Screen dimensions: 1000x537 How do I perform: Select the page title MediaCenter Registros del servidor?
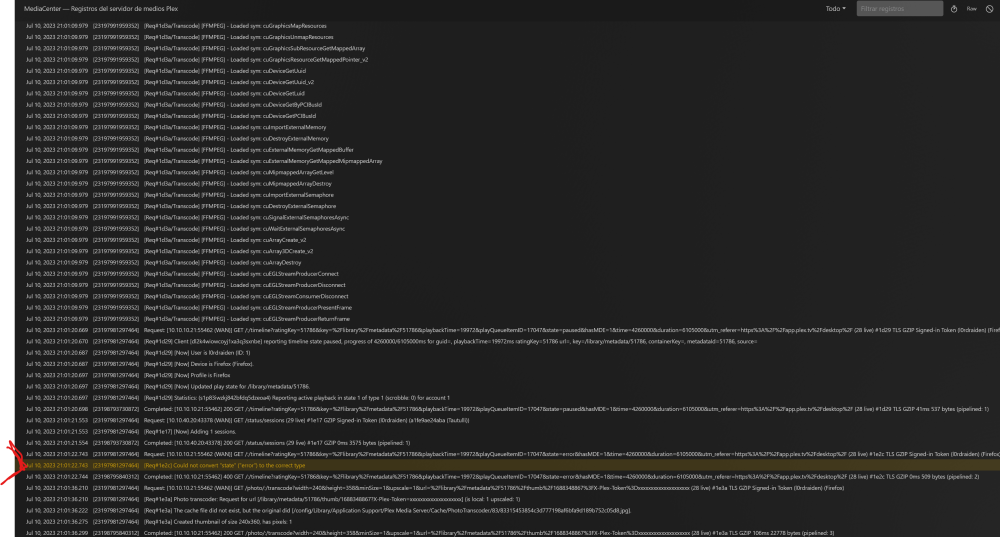(101, 9)
